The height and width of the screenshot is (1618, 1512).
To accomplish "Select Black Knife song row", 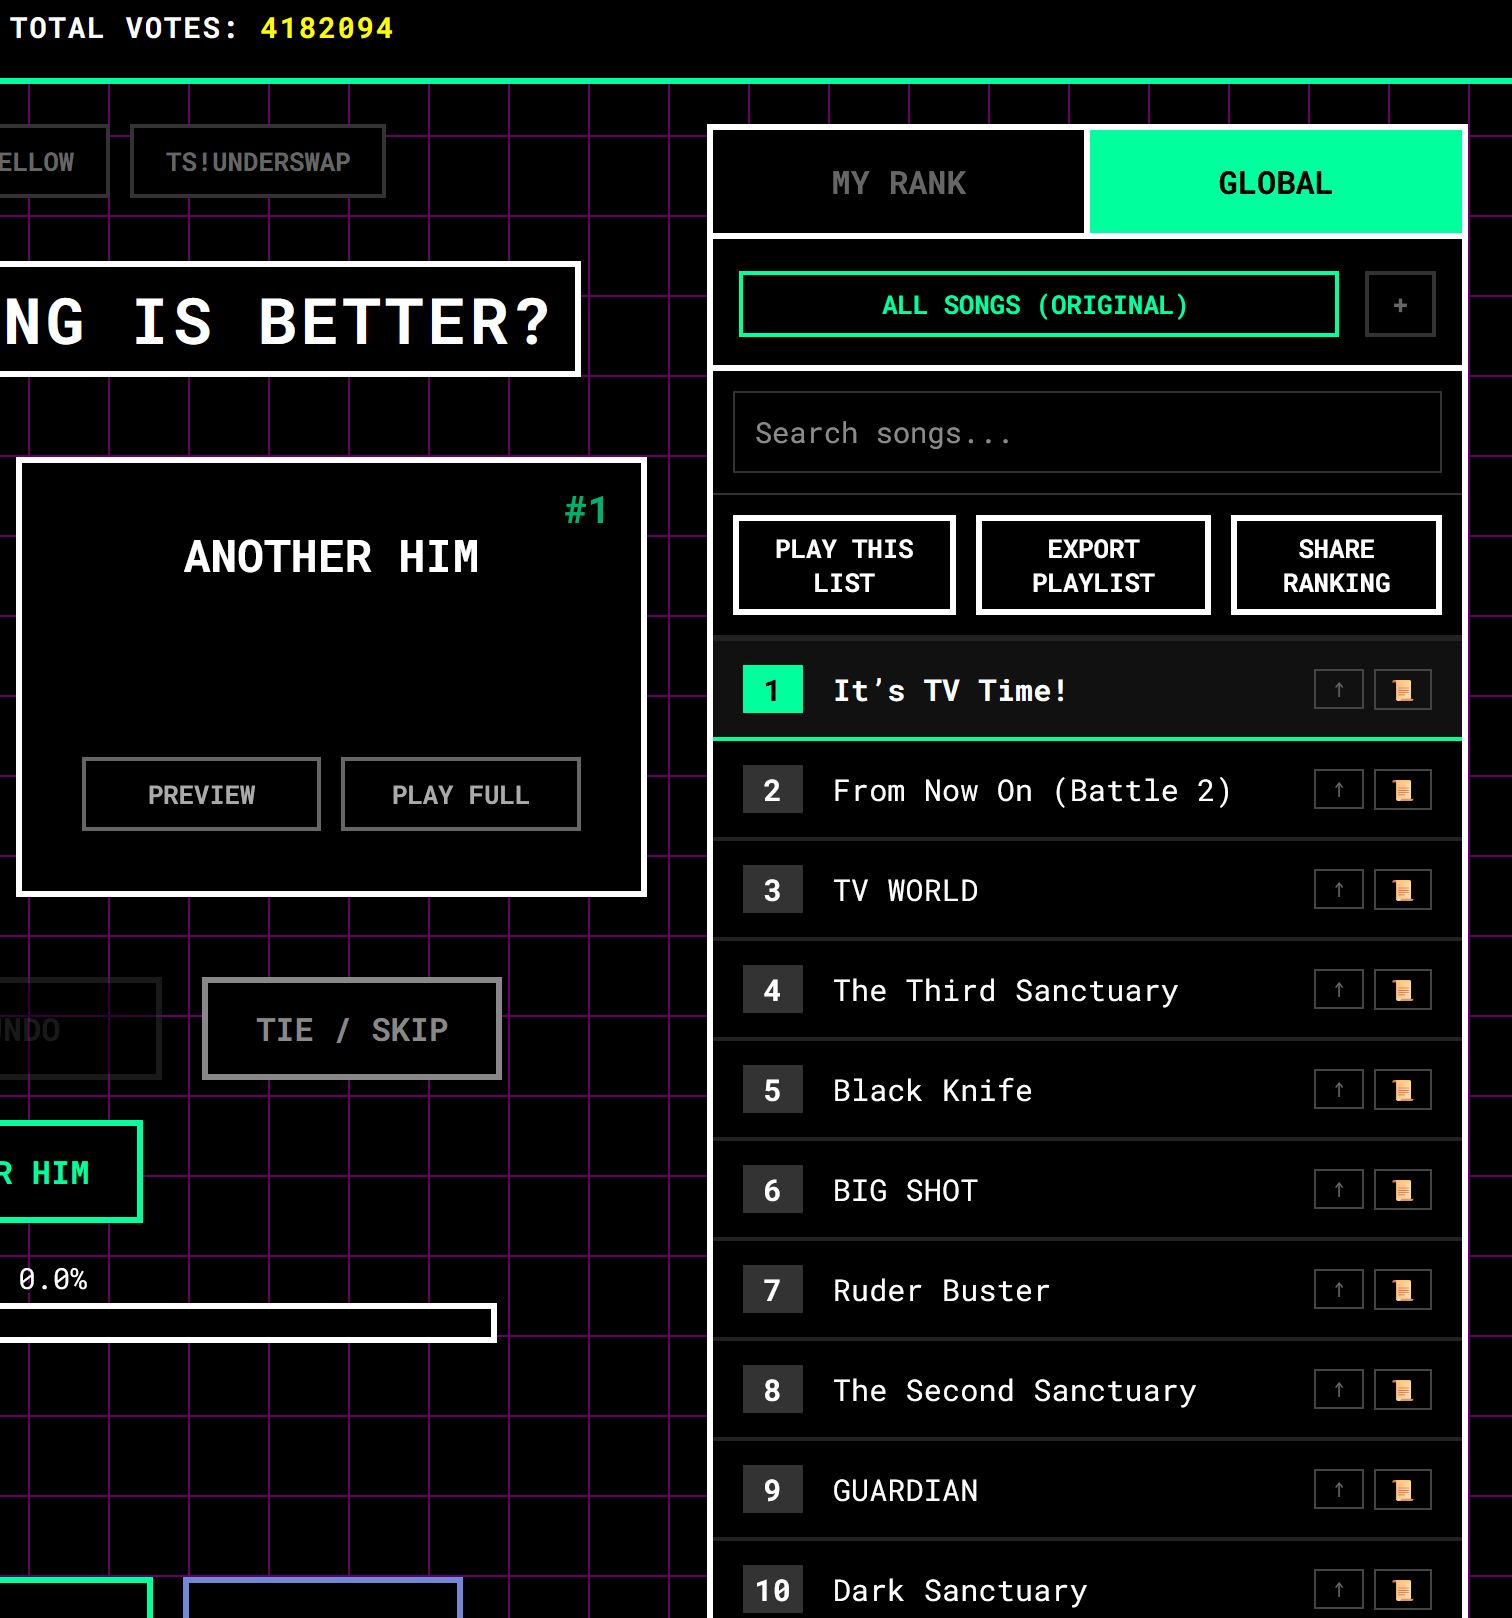I will click(x=1087, y=1090).
